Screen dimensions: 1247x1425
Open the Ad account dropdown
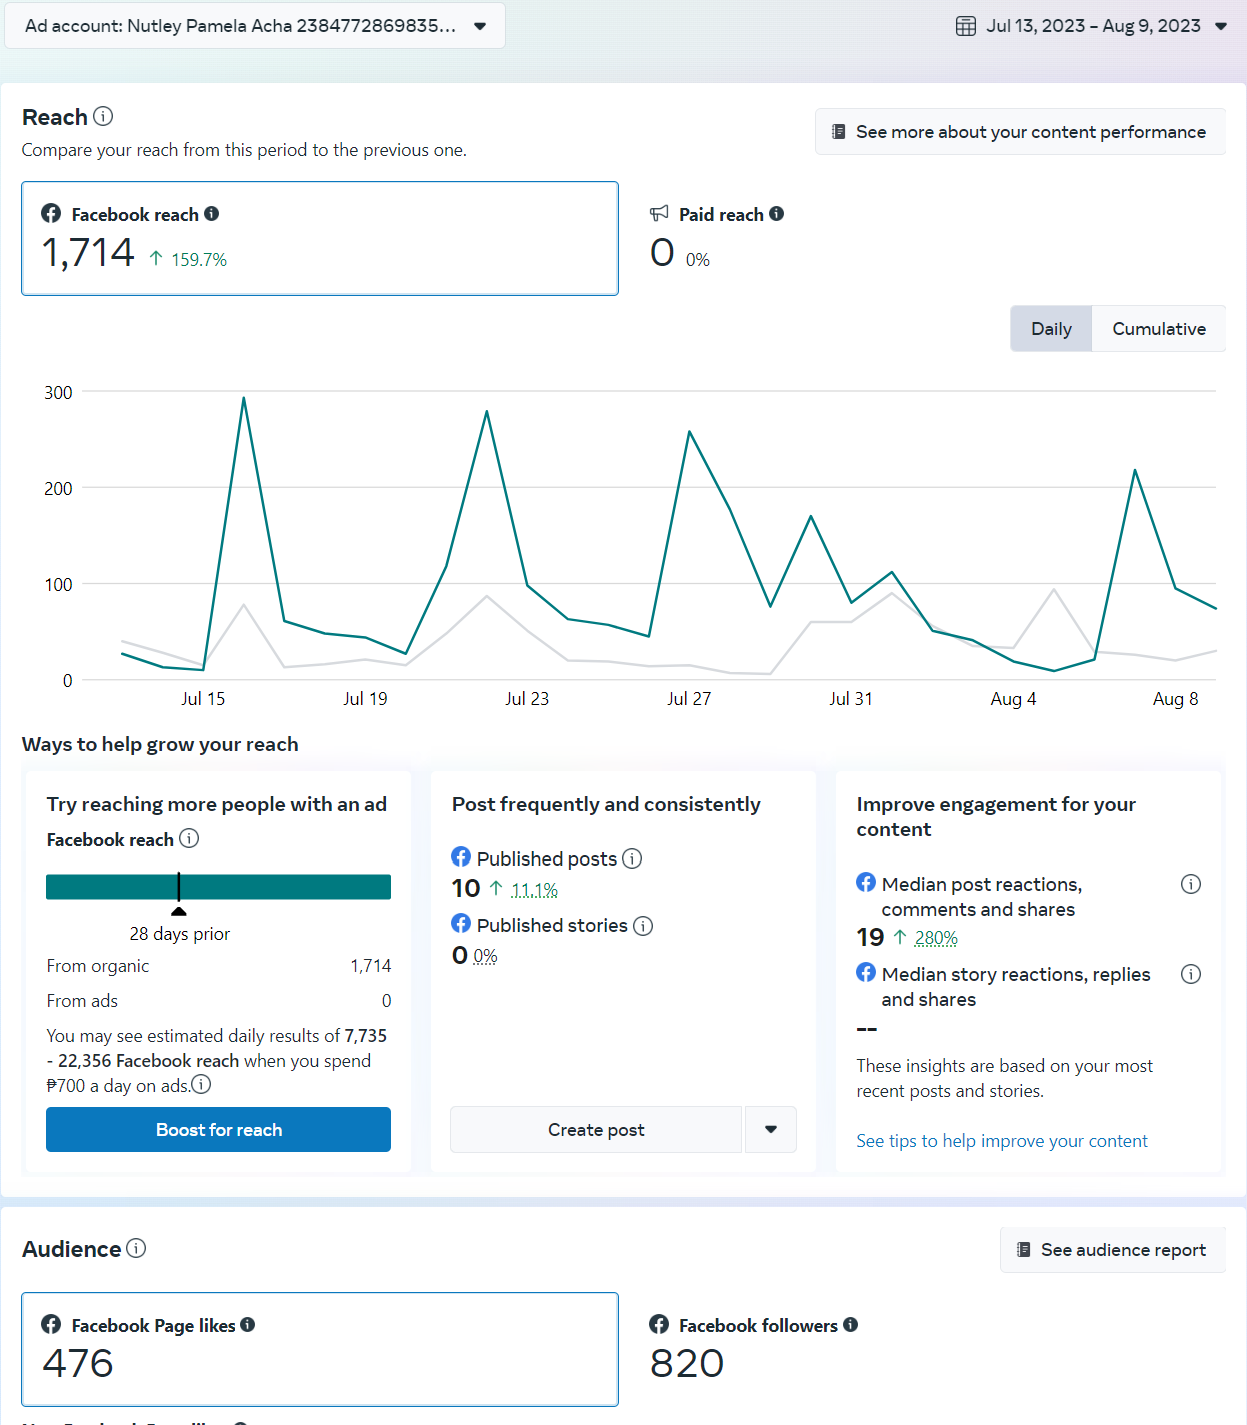[254, 26]
